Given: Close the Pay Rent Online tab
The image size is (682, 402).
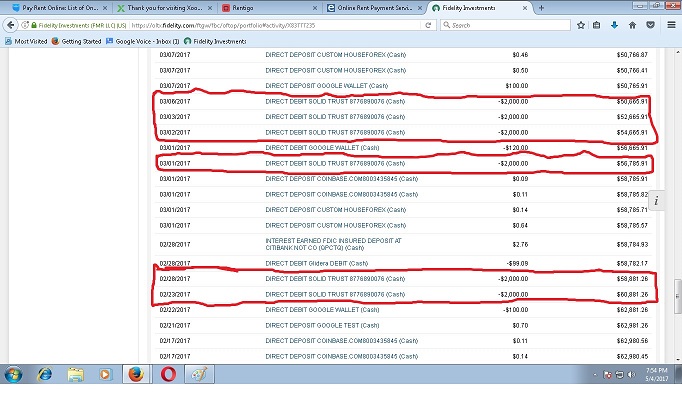Looking at the screenshot, I should click(105, 8).
